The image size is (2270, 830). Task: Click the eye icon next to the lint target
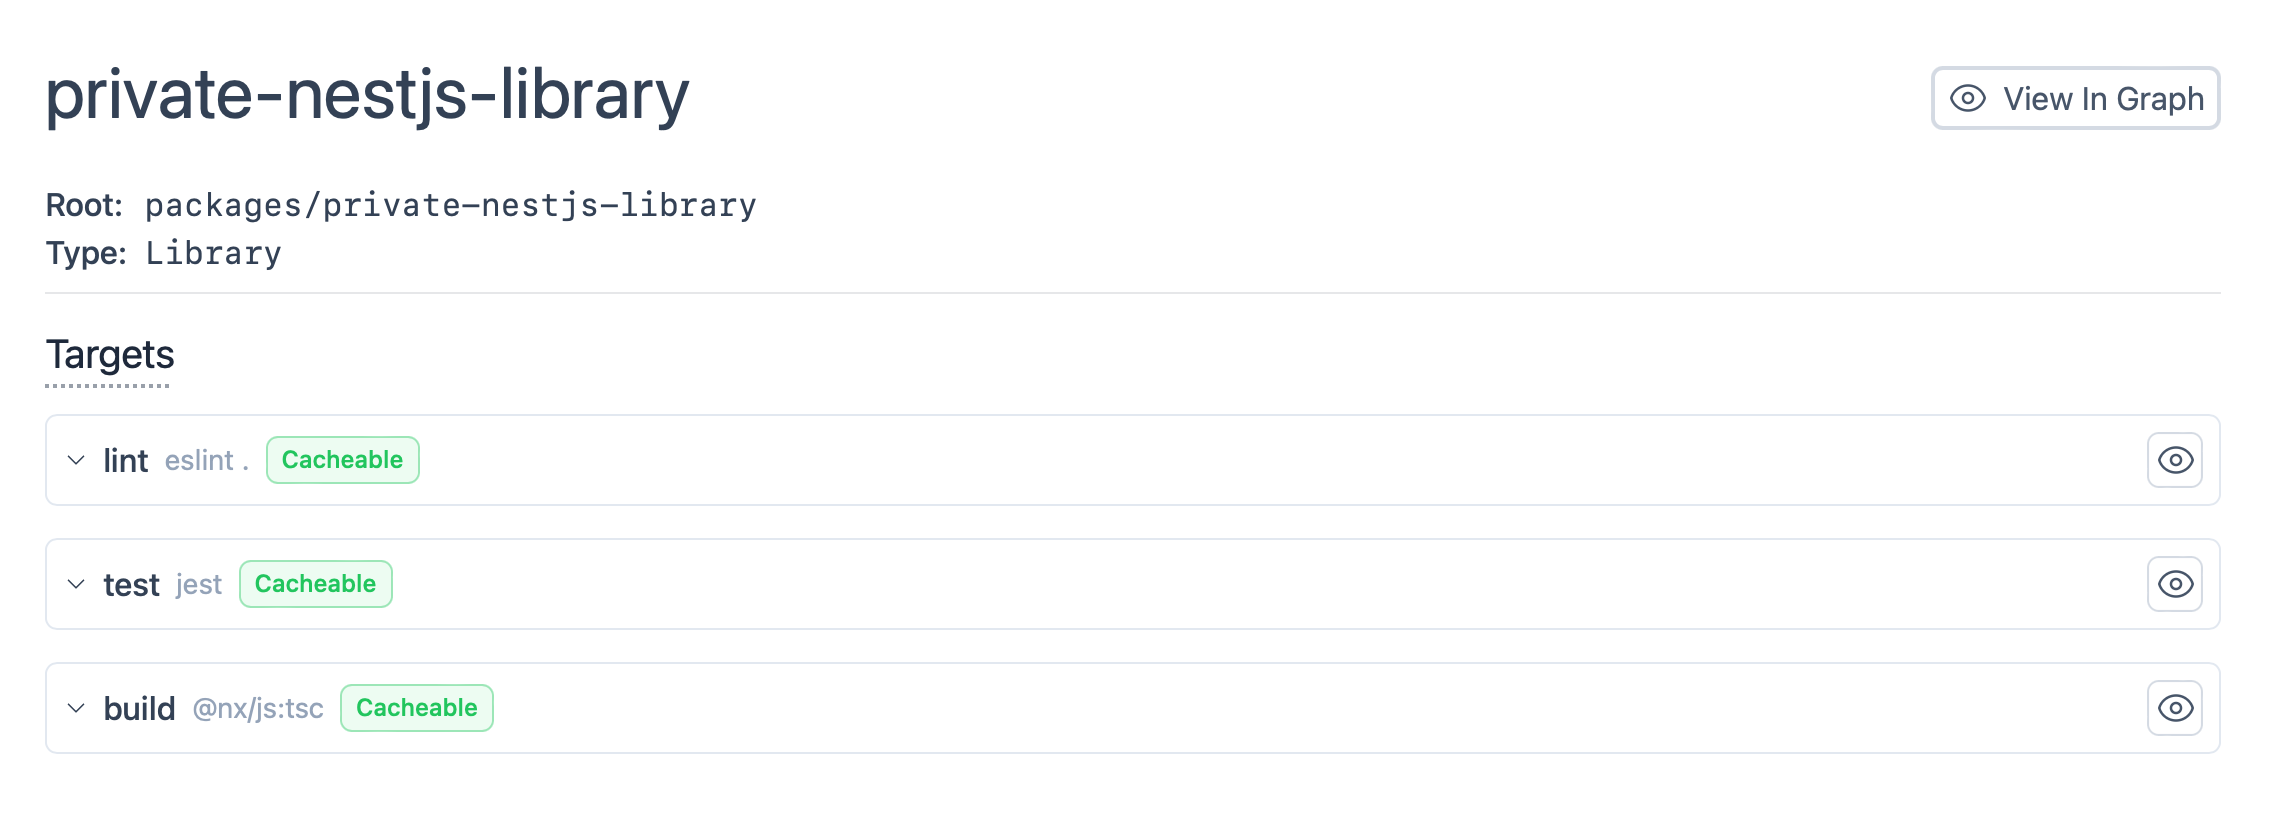coord(2175,460)
